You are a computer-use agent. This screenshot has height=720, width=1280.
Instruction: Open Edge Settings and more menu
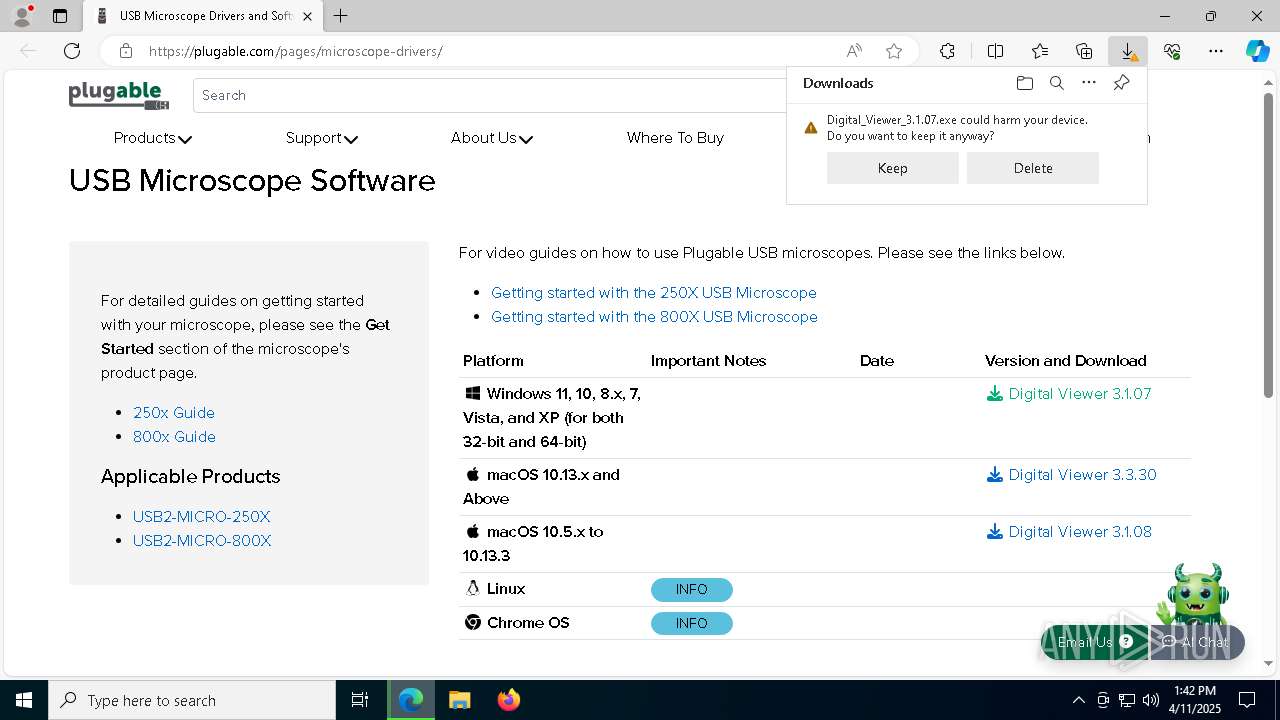point(1216,51)
